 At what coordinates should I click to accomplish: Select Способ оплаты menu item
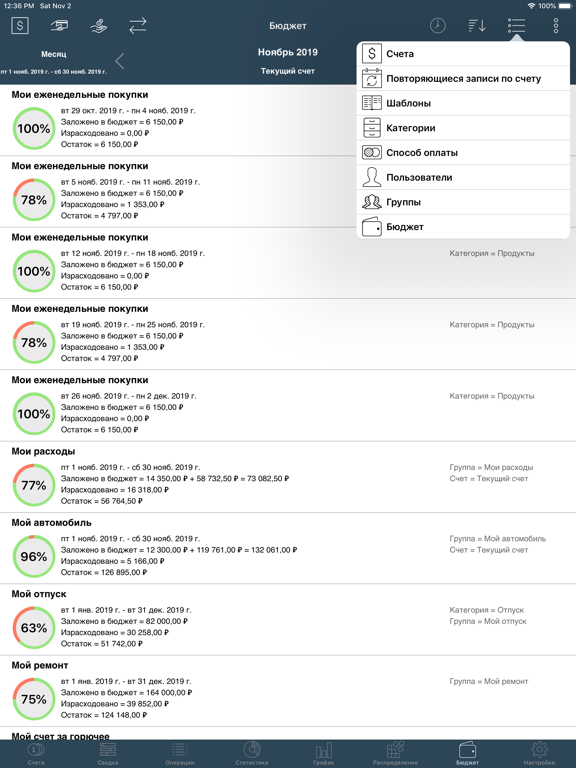[x=463, y=153]
